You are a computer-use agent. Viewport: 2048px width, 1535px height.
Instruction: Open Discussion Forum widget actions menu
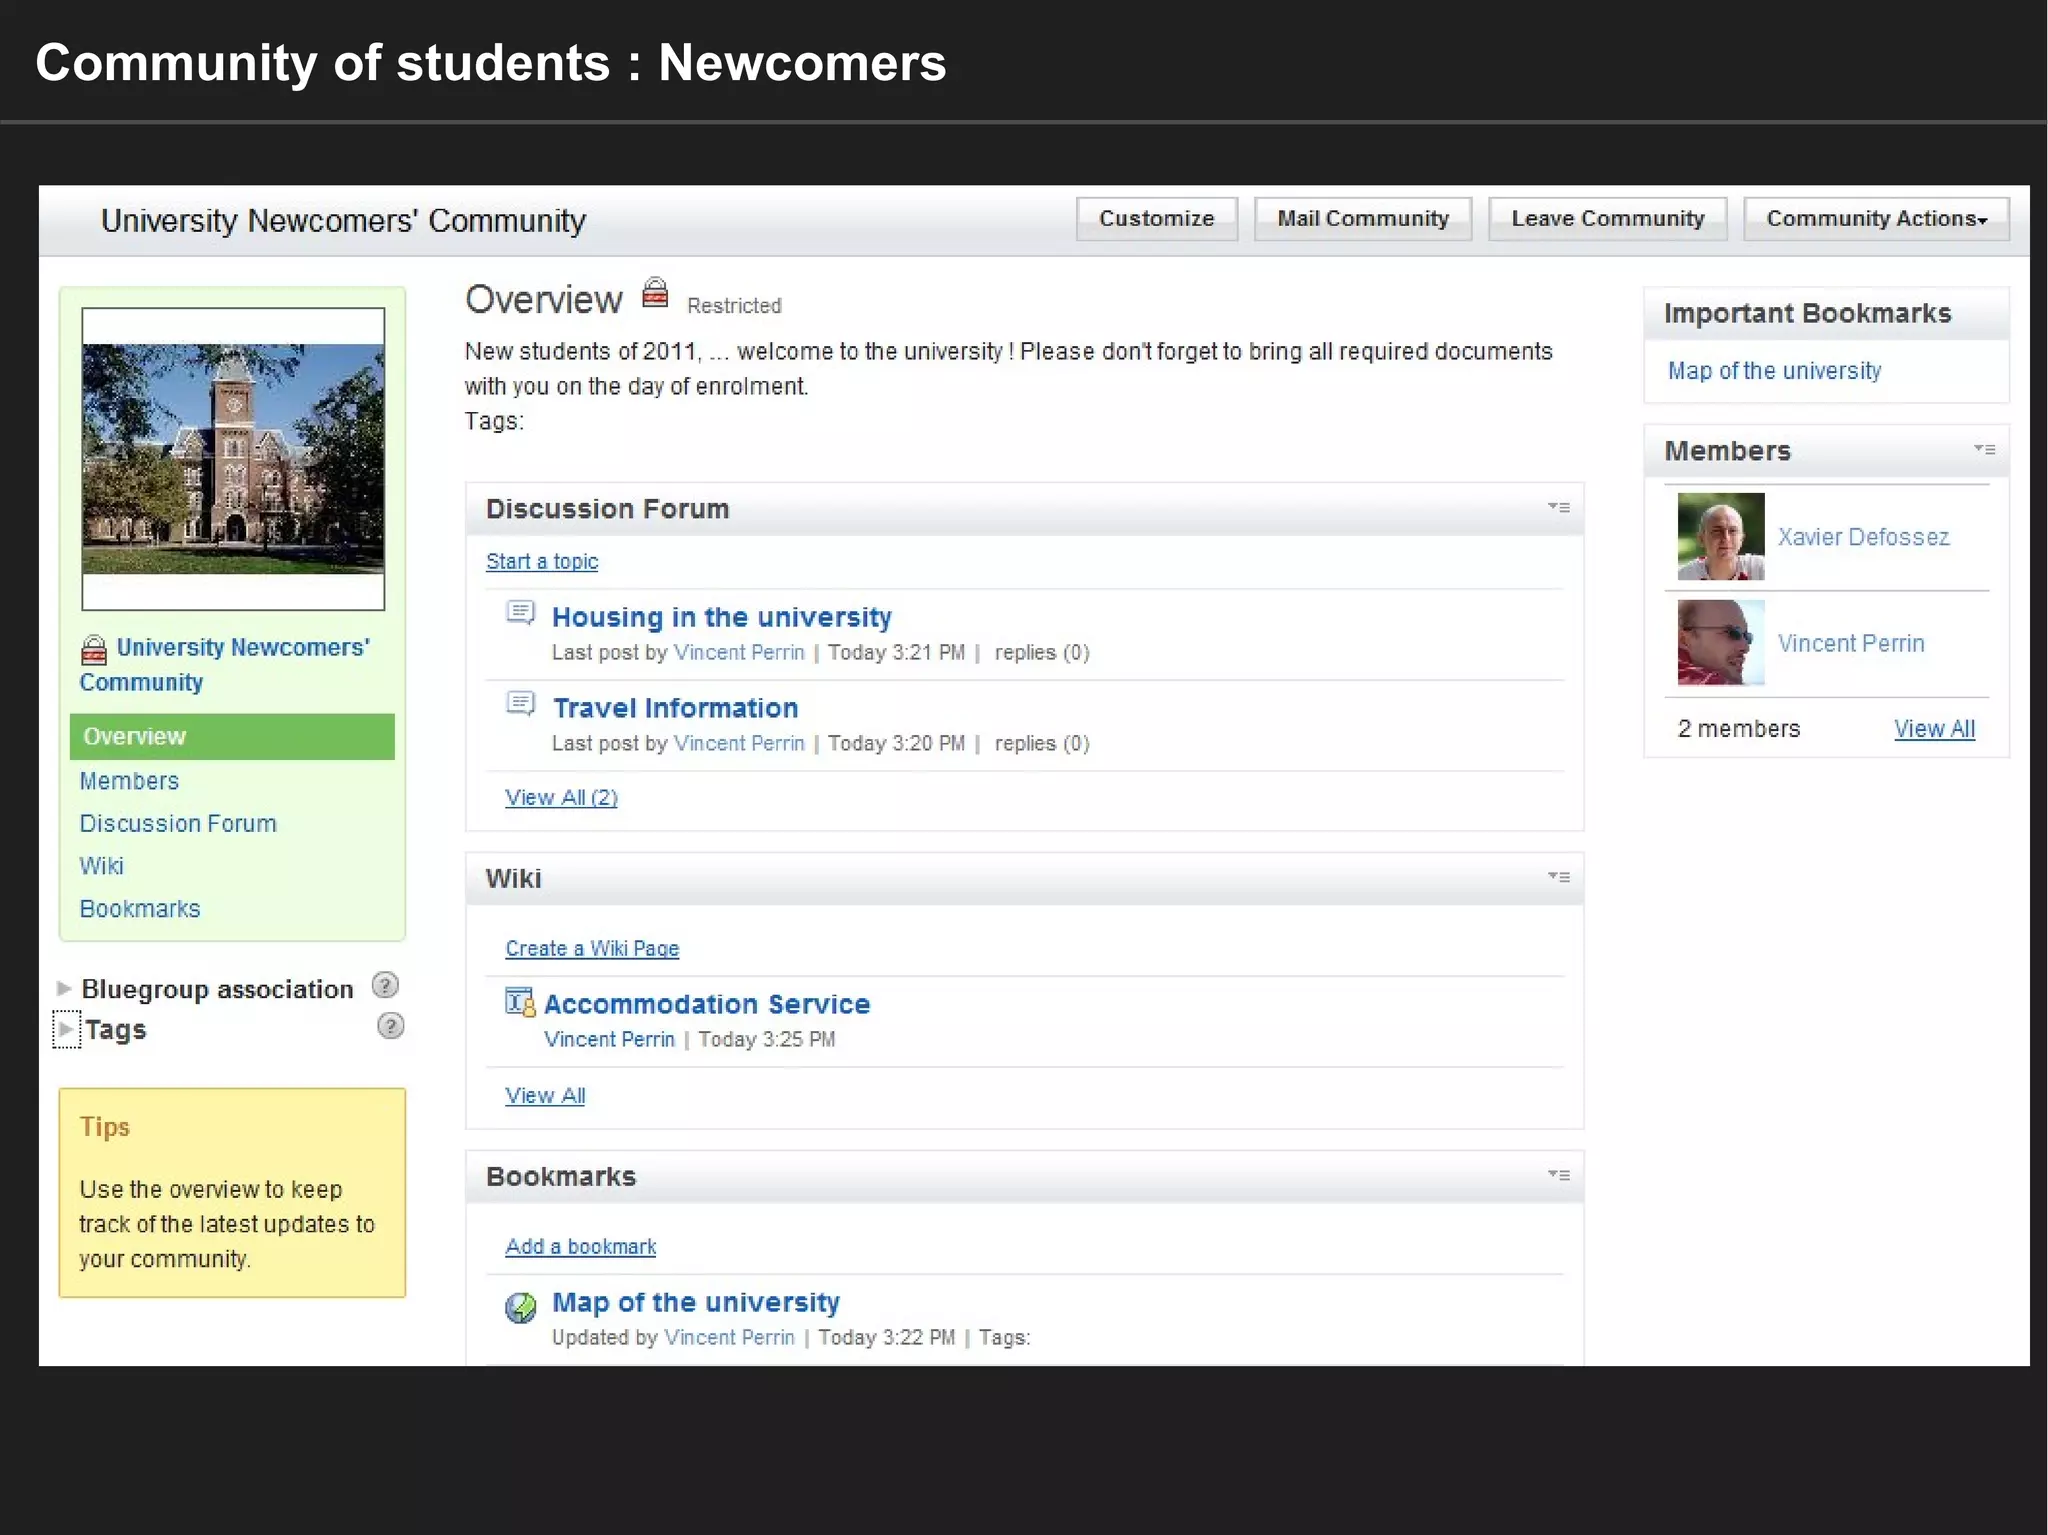pos(1559,507)
